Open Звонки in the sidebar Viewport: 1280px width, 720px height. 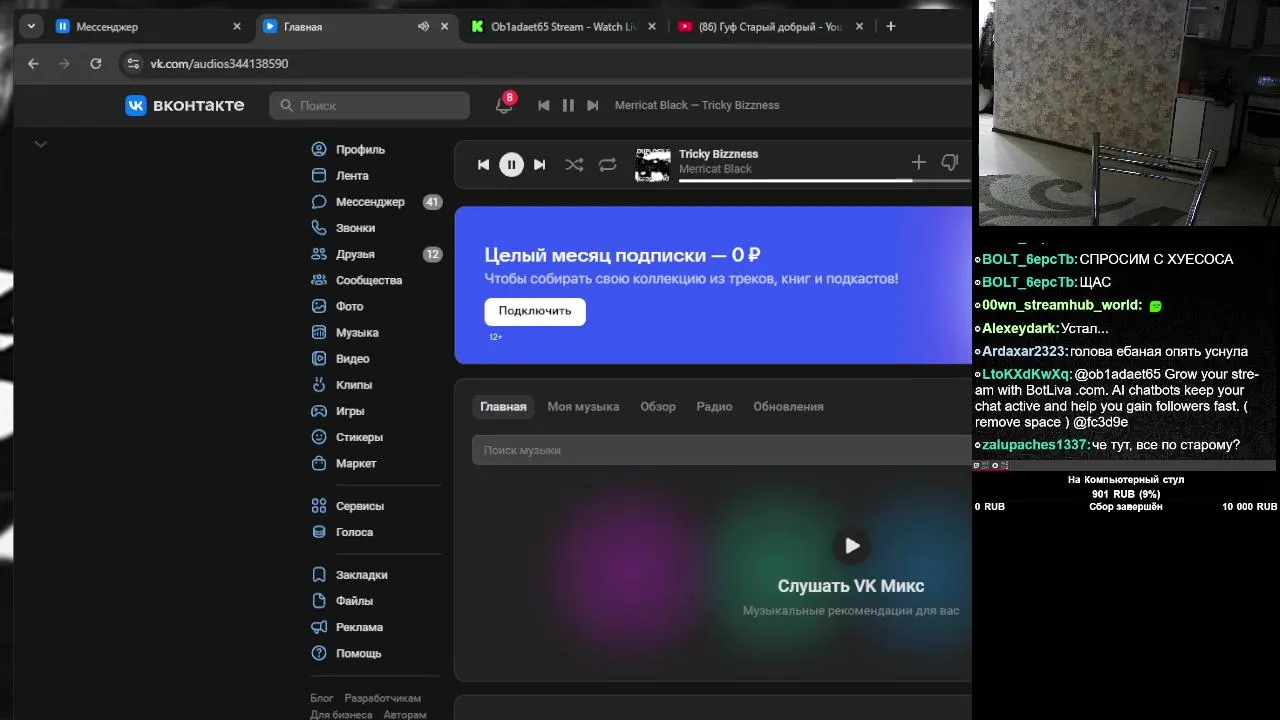pos(343,228)
